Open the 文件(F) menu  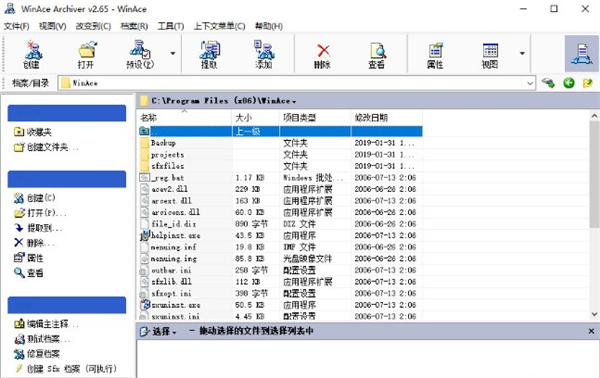coord(16,26)
